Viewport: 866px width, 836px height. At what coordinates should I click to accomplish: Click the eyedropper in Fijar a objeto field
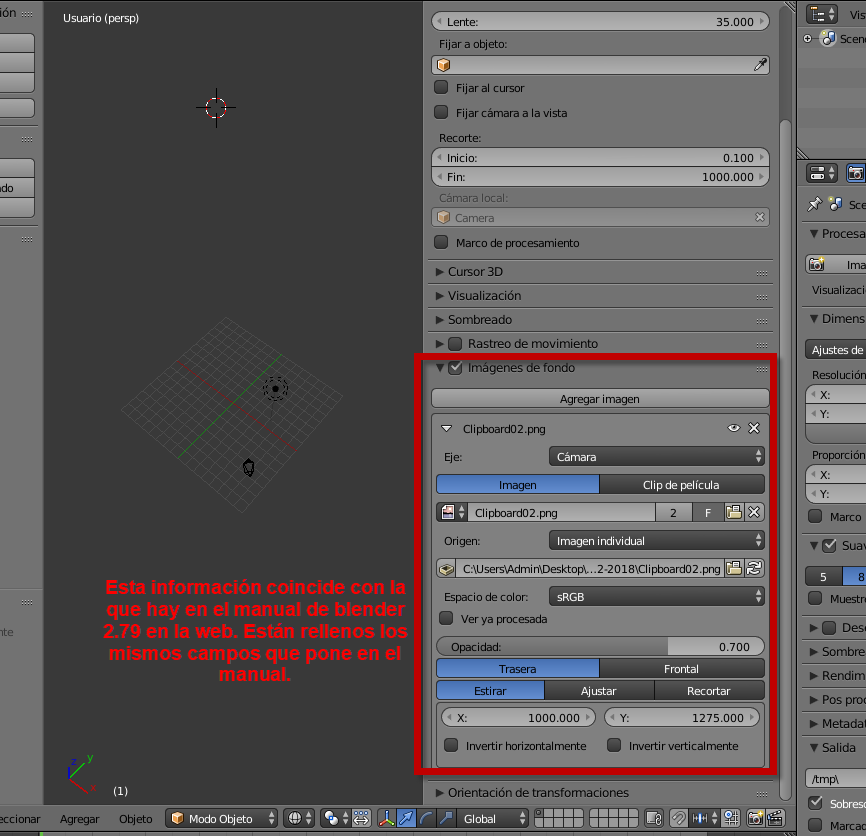click(760, 65)
